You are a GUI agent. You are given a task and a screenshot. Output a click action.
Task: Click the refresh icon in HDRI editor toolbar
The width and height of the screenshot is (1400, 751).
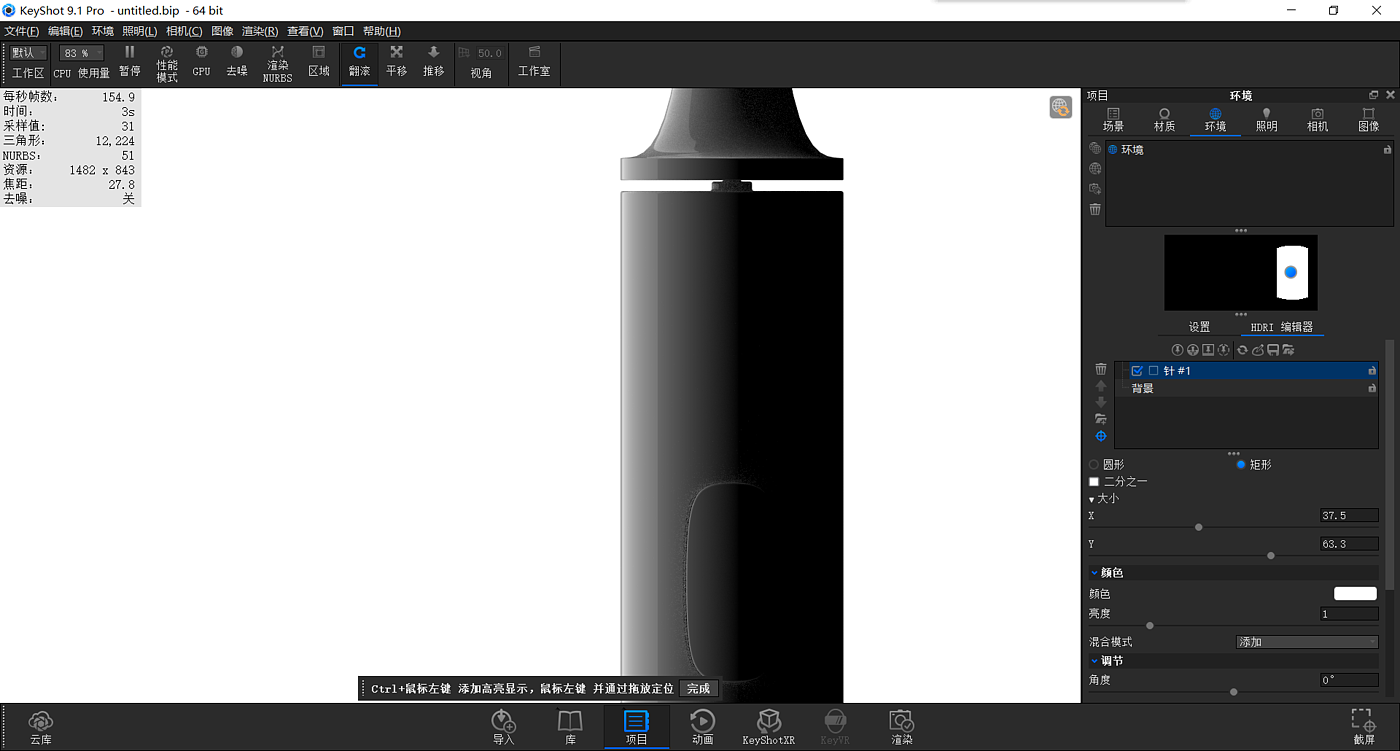click(x=1242, y=350)
